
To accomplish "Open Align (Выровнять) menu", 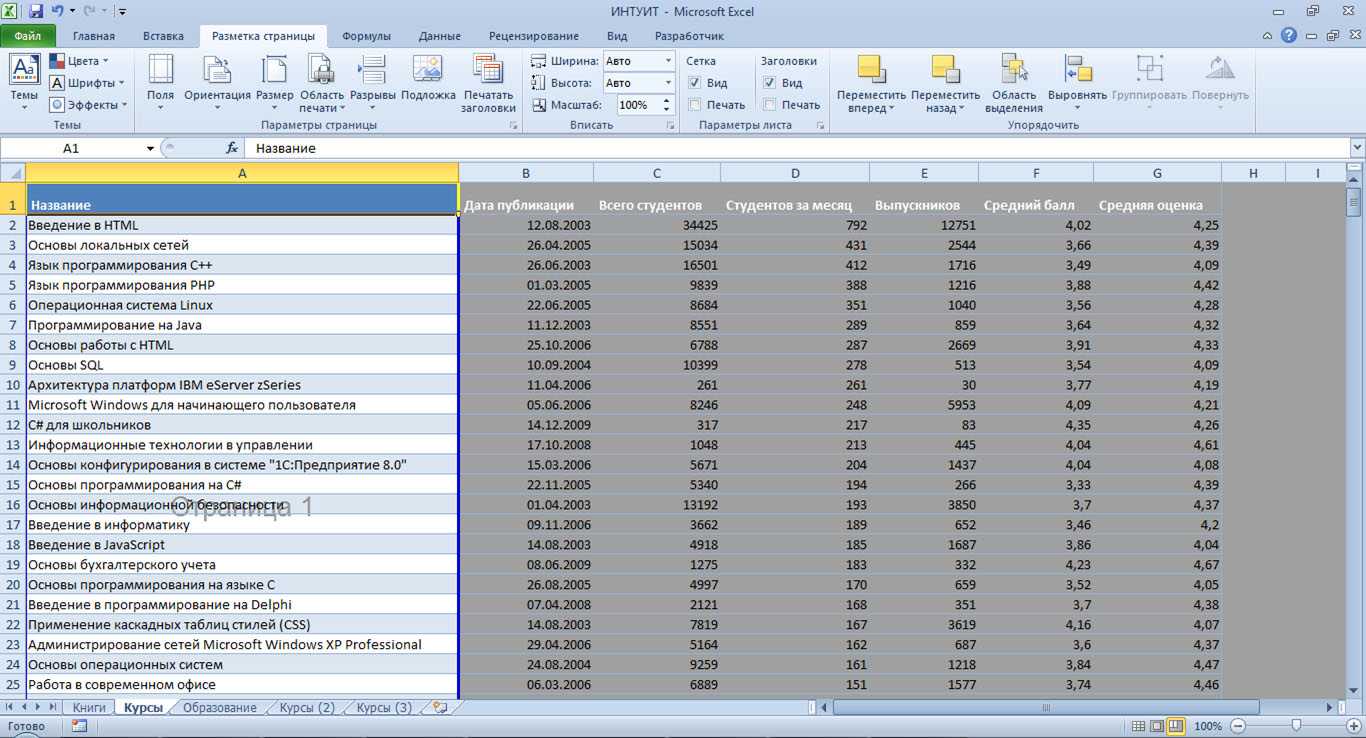I will (x=1077, y=82).
